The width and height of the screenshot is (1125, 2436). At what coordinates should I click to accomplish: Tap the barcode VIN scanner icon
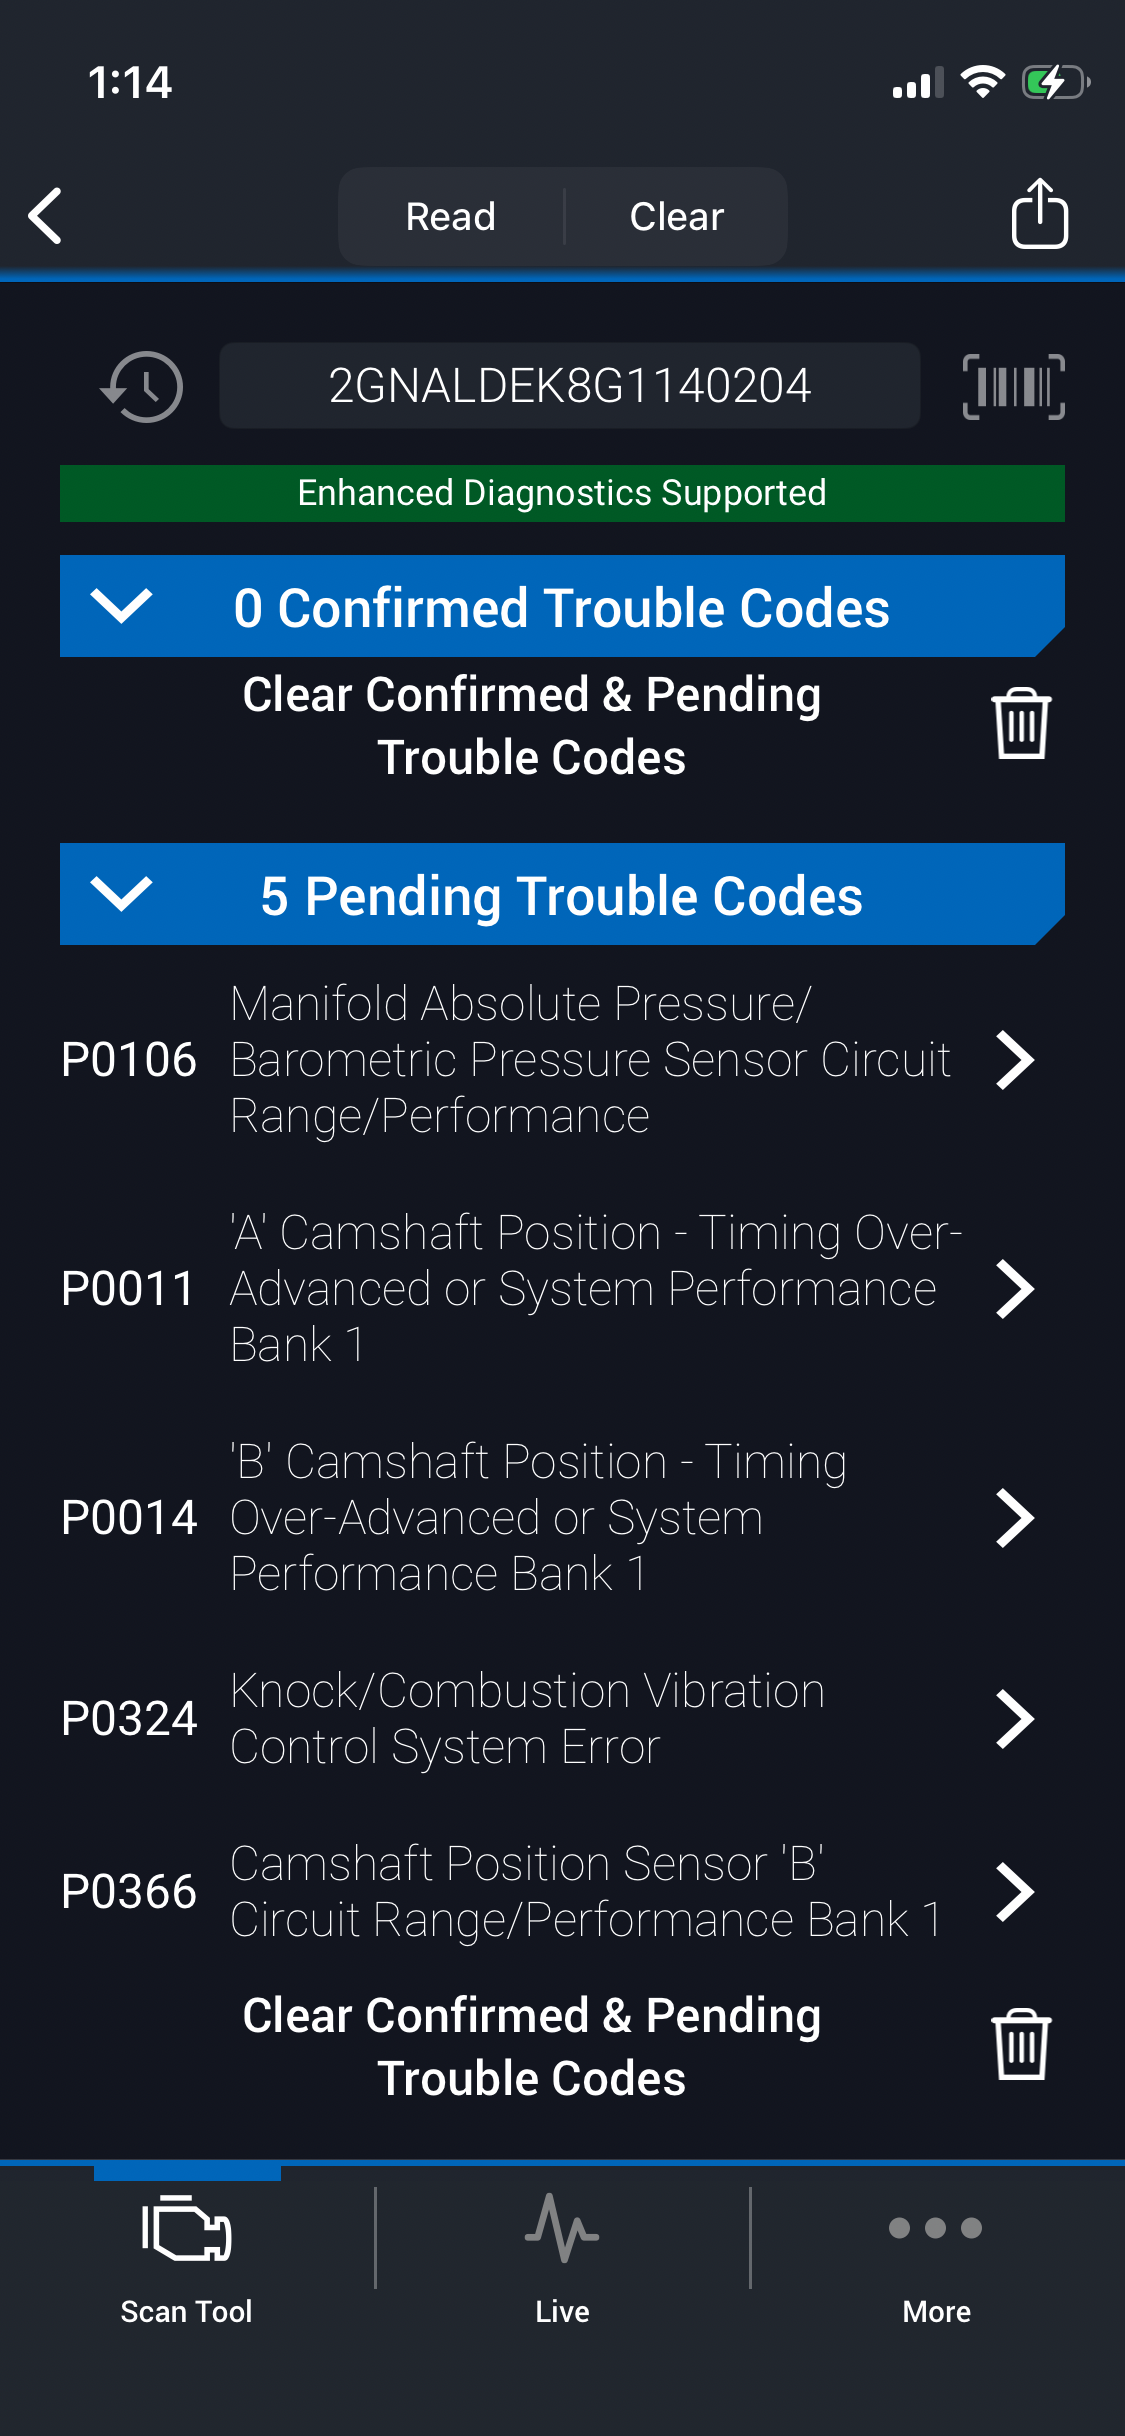click(1013, 386)
